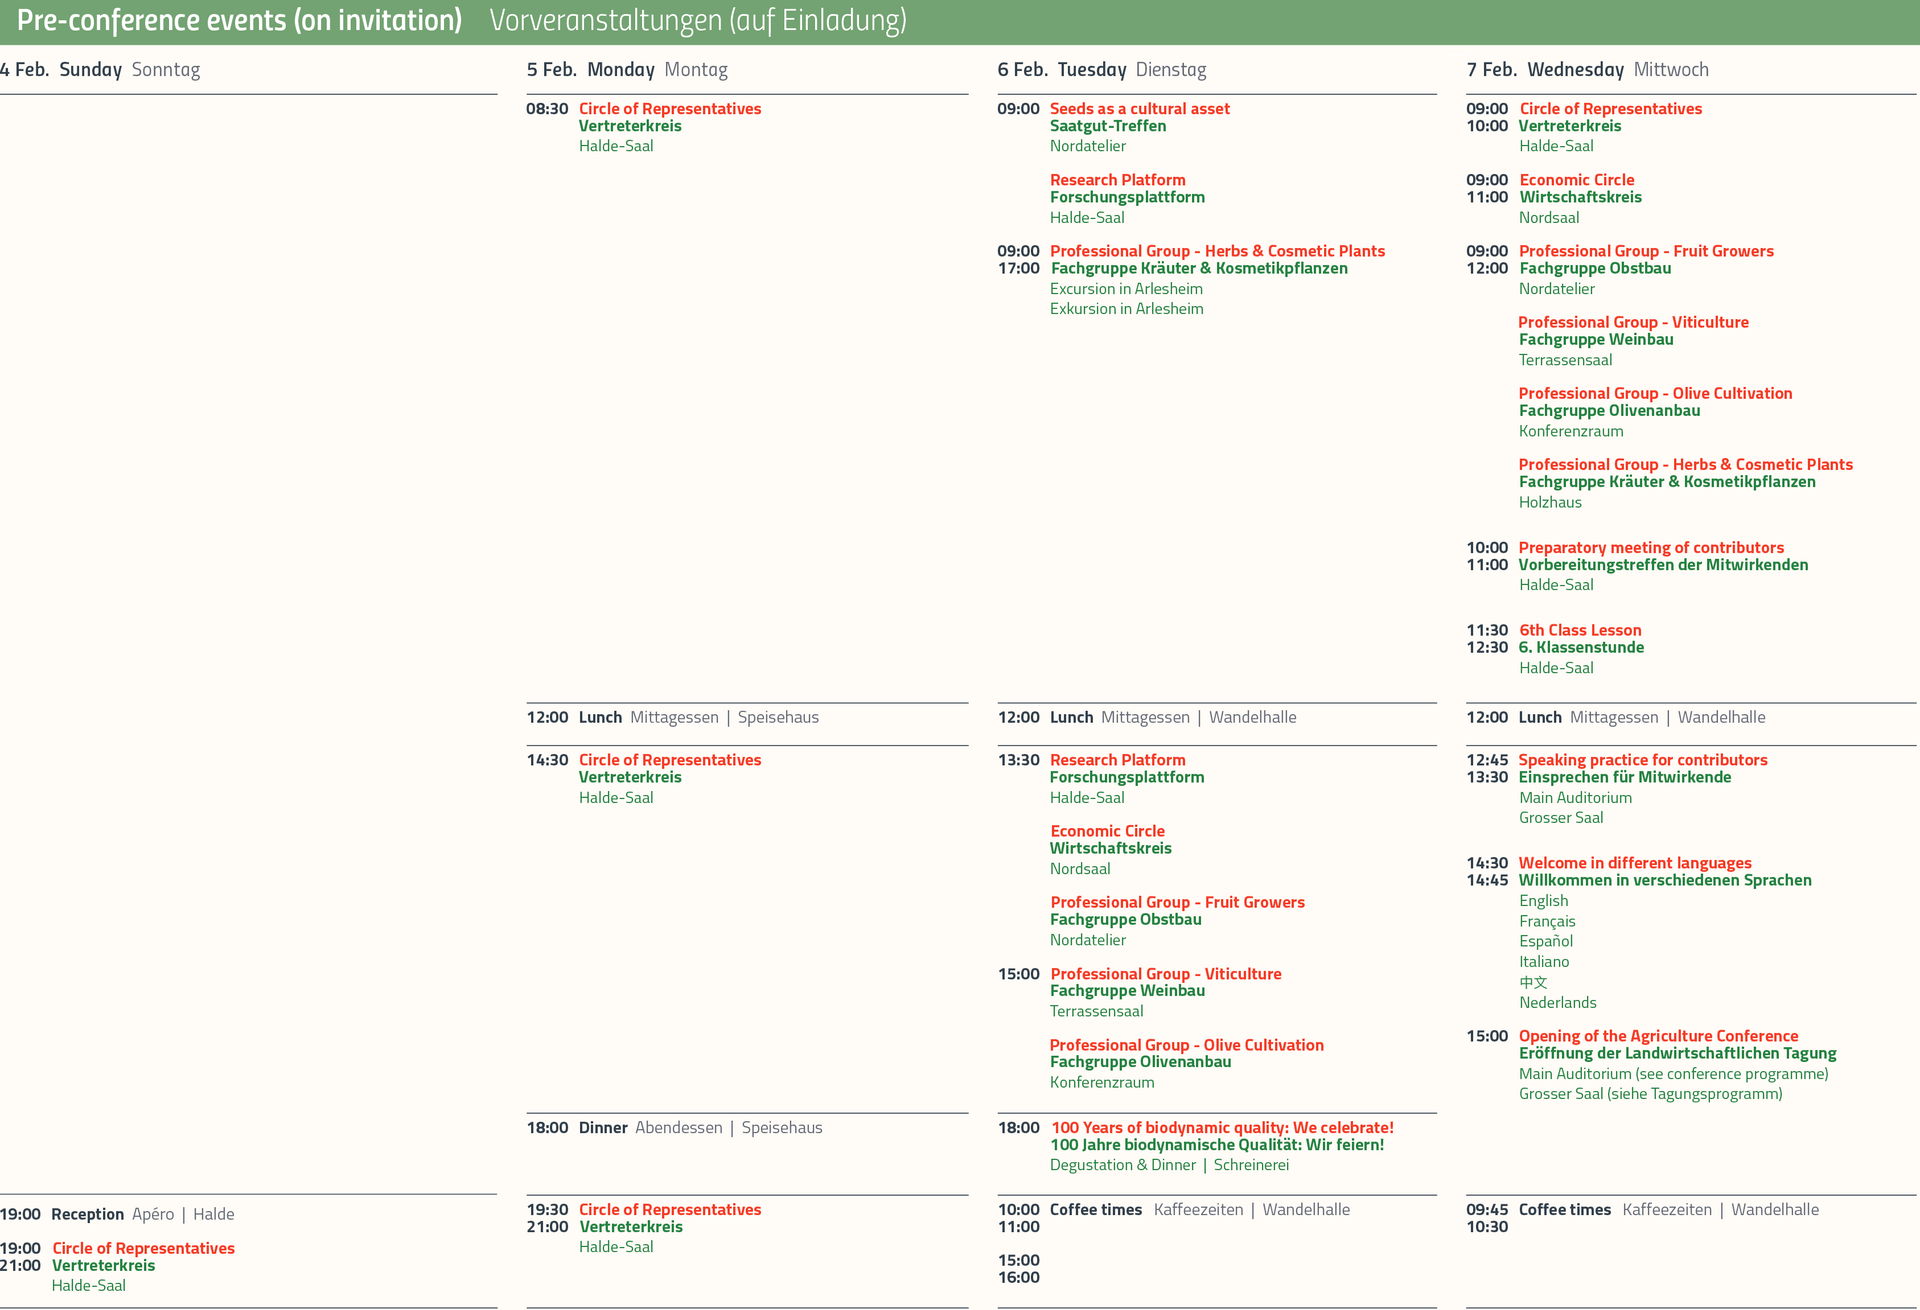Click 'Opening of the Agriculture Conference' entry
This screenshot has width=1920, height=1310.
click(x=1658, y=1037)
